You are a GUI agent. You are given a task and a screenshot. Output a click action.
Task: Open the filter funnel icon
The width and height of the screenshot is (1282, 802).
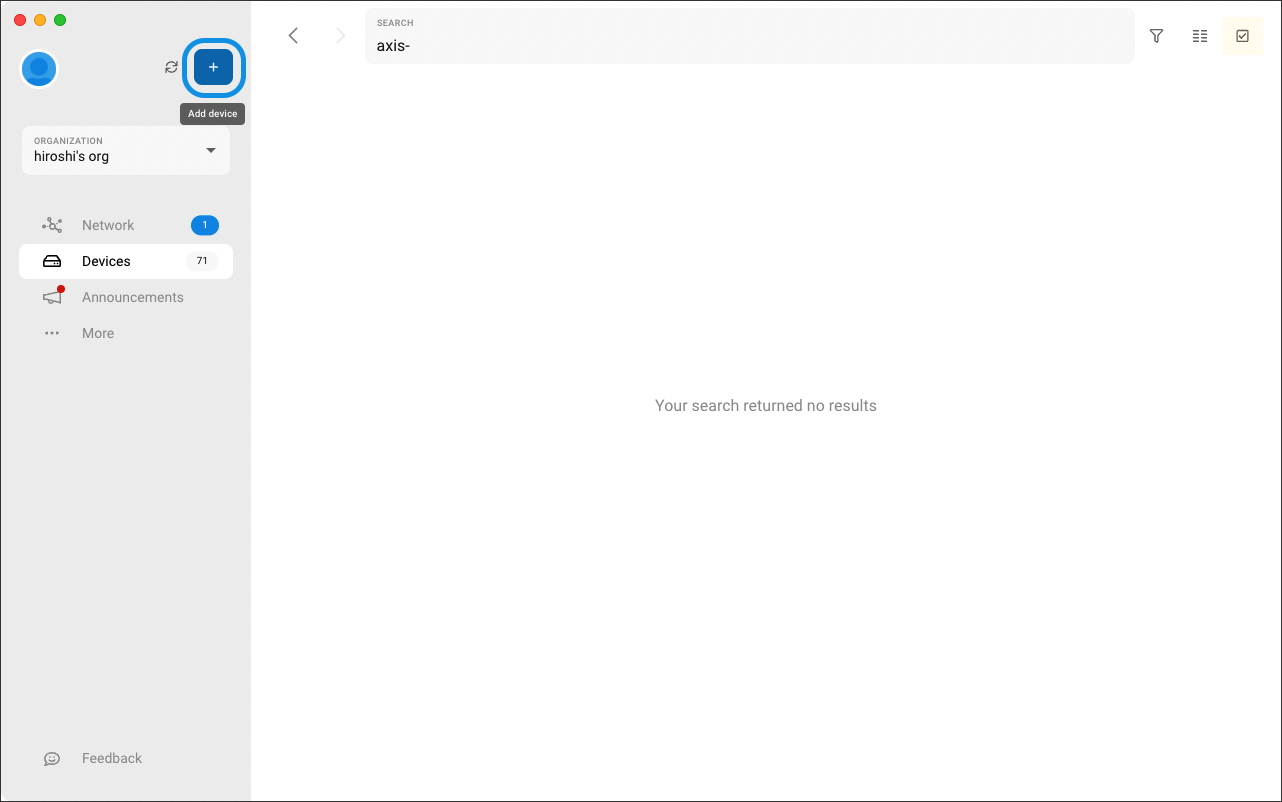coord(1157,36)
